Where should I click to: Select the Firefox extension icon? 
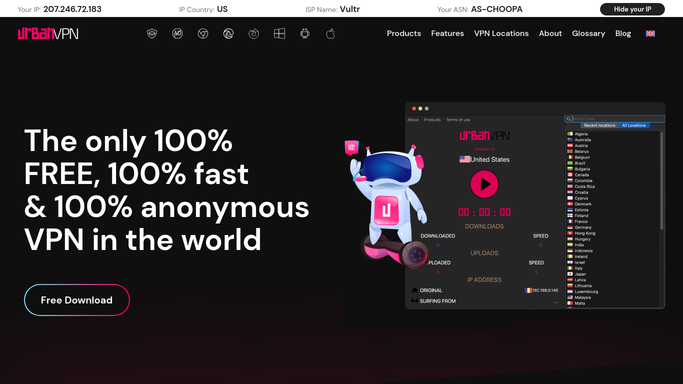click(x=254, y=34)
